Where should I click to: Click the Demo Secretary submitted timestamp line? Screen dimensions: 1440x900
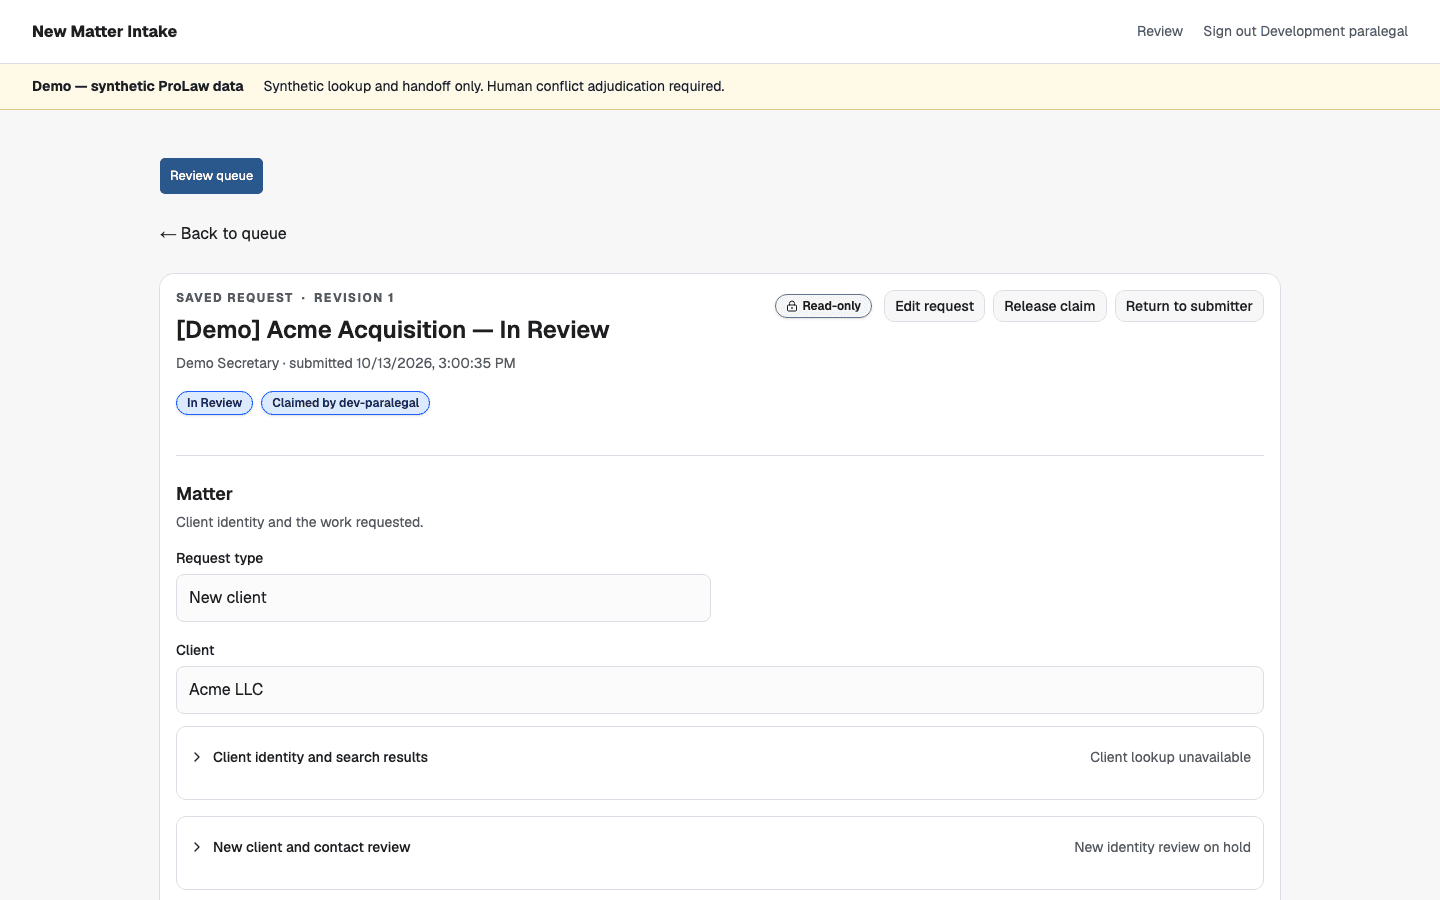tap(346, 363)
